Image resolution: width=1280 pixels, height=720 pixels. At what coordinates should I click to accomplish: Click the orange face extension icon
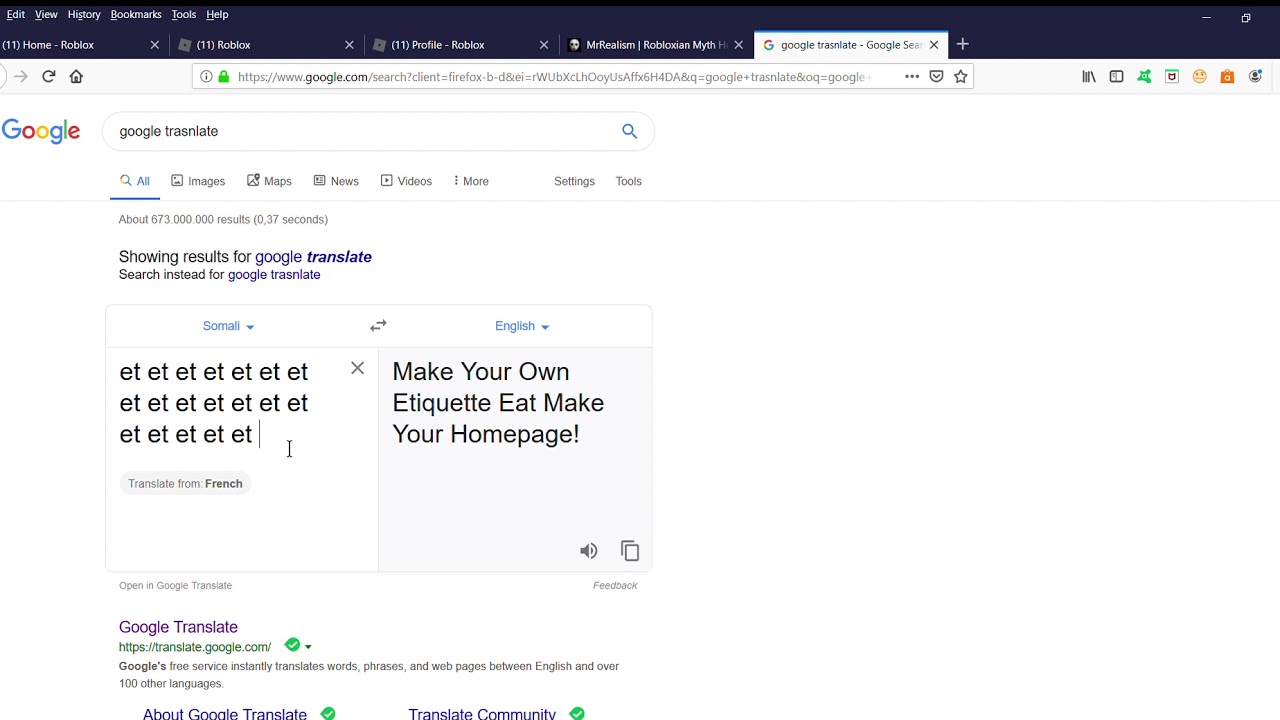(1199, 76)
